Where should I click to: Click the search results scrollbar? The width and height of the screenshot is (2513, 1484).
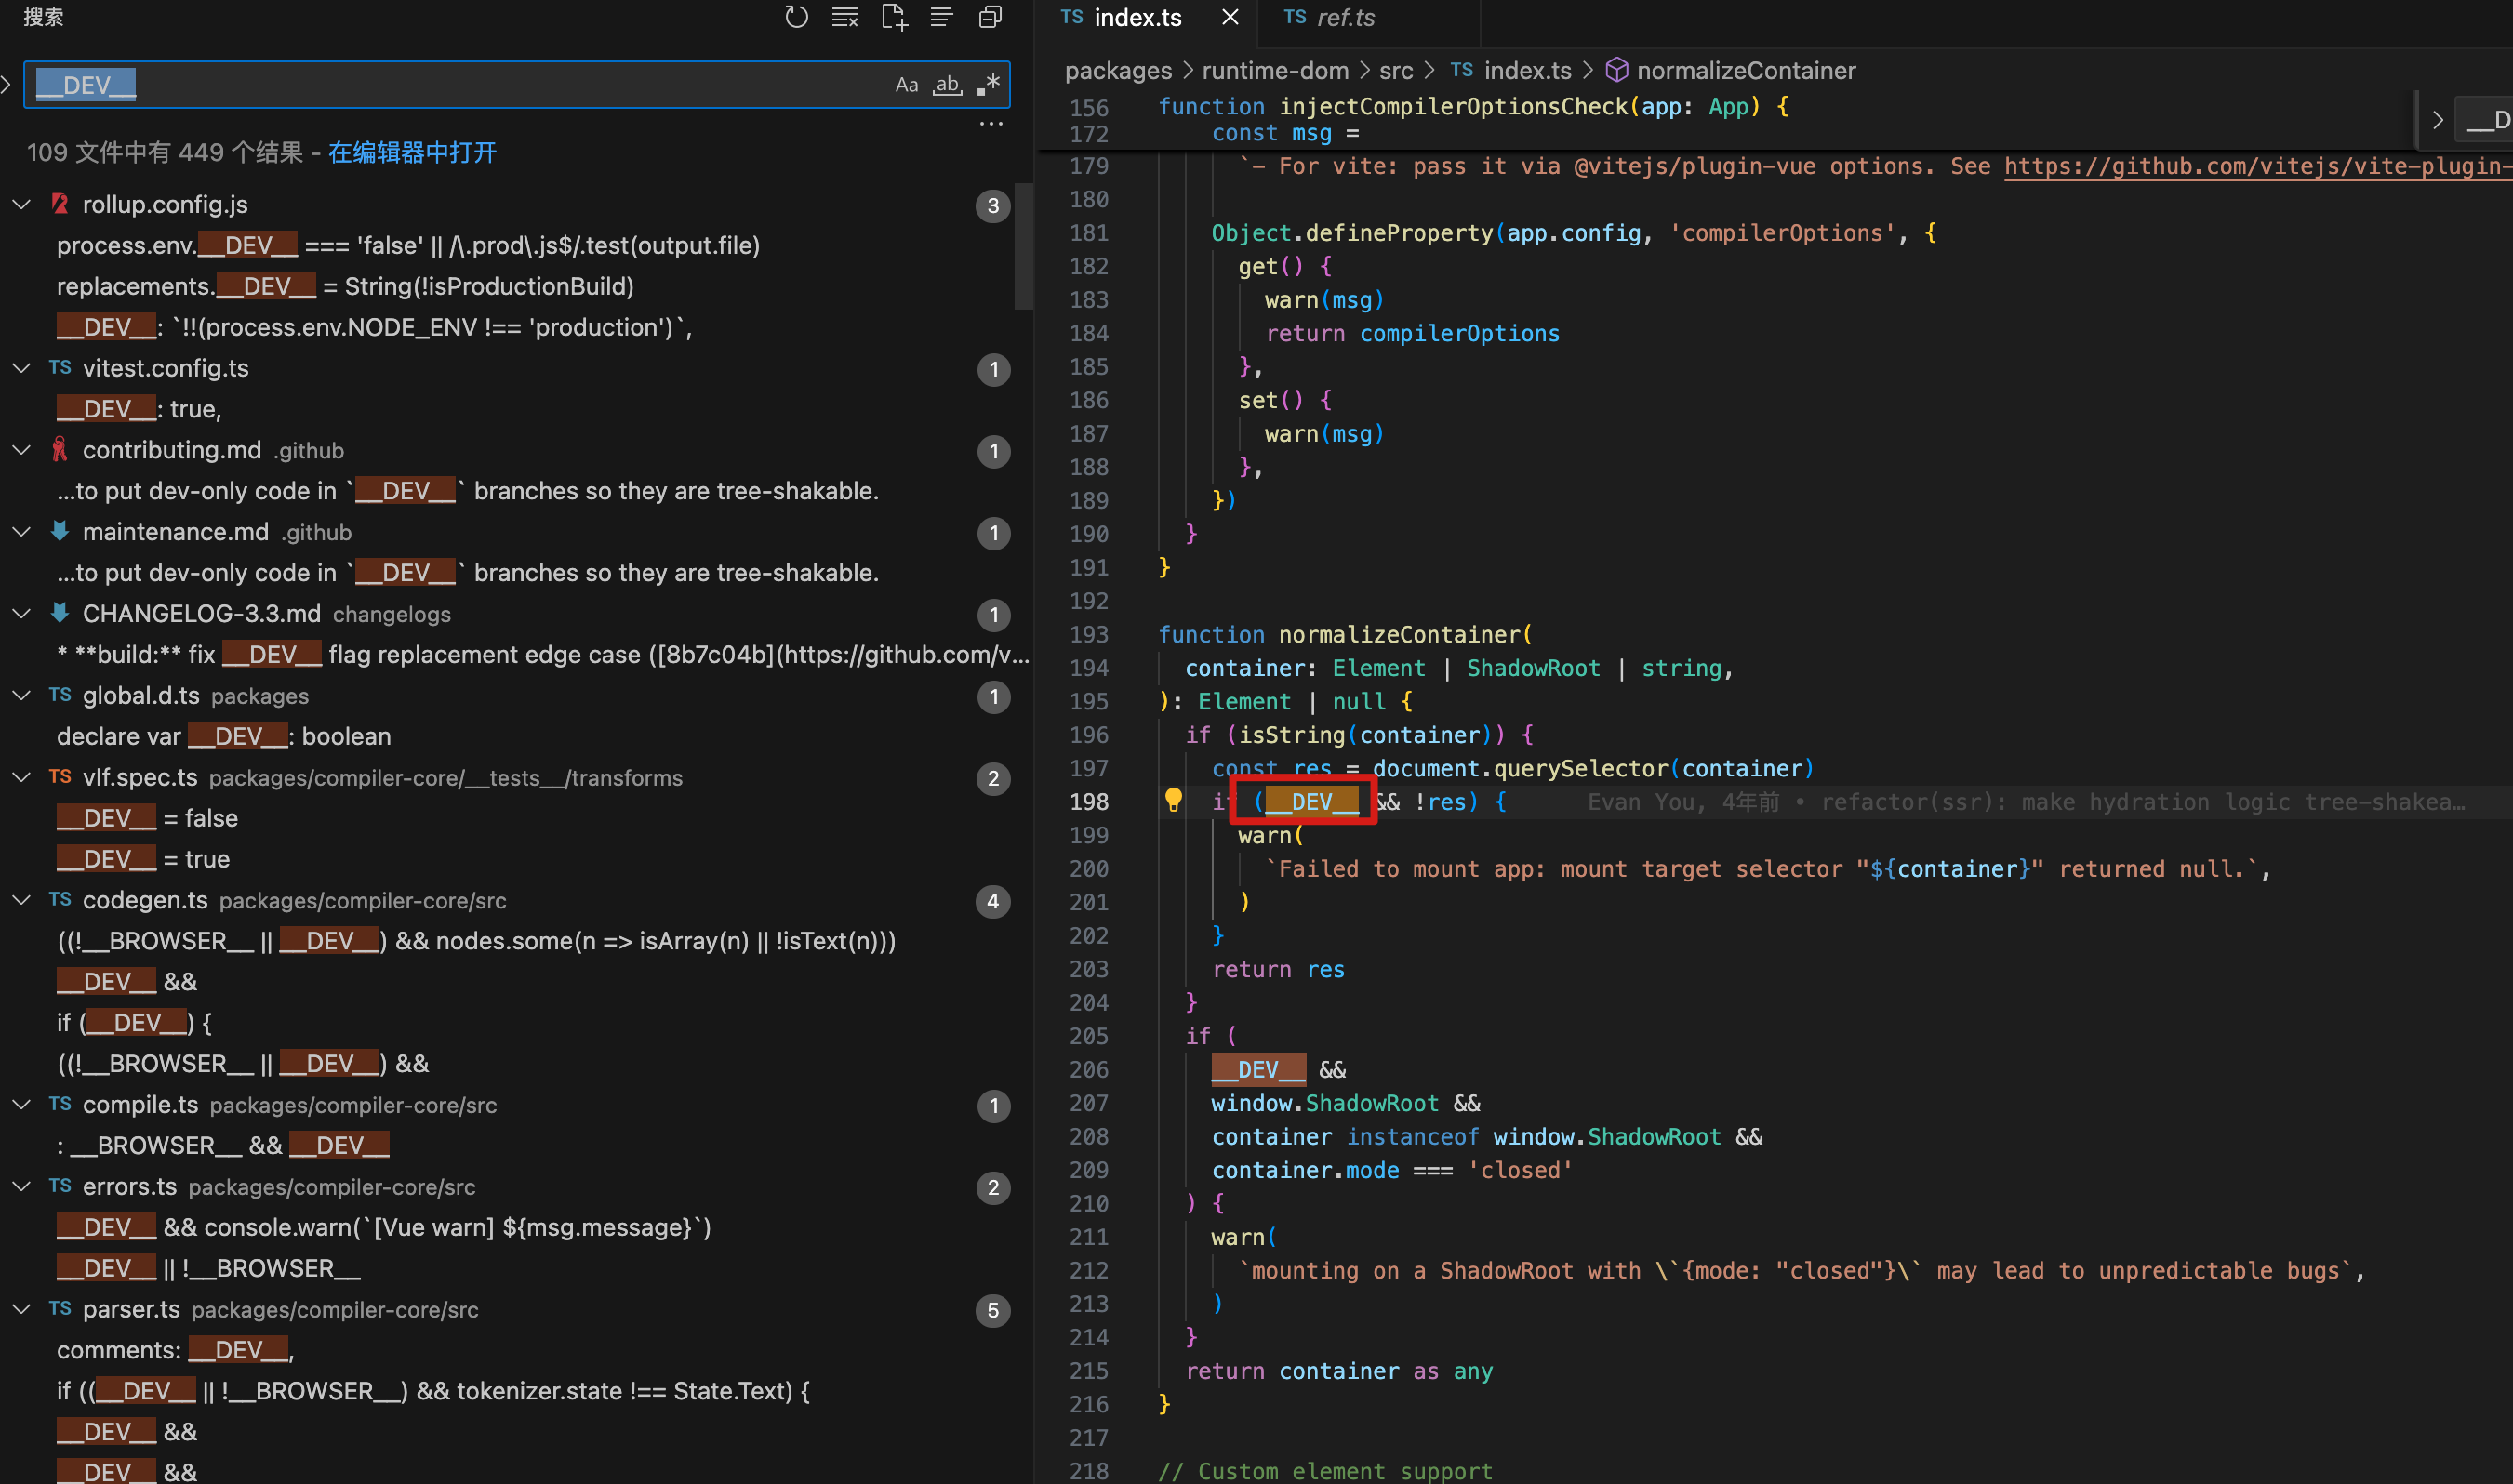1023,246
